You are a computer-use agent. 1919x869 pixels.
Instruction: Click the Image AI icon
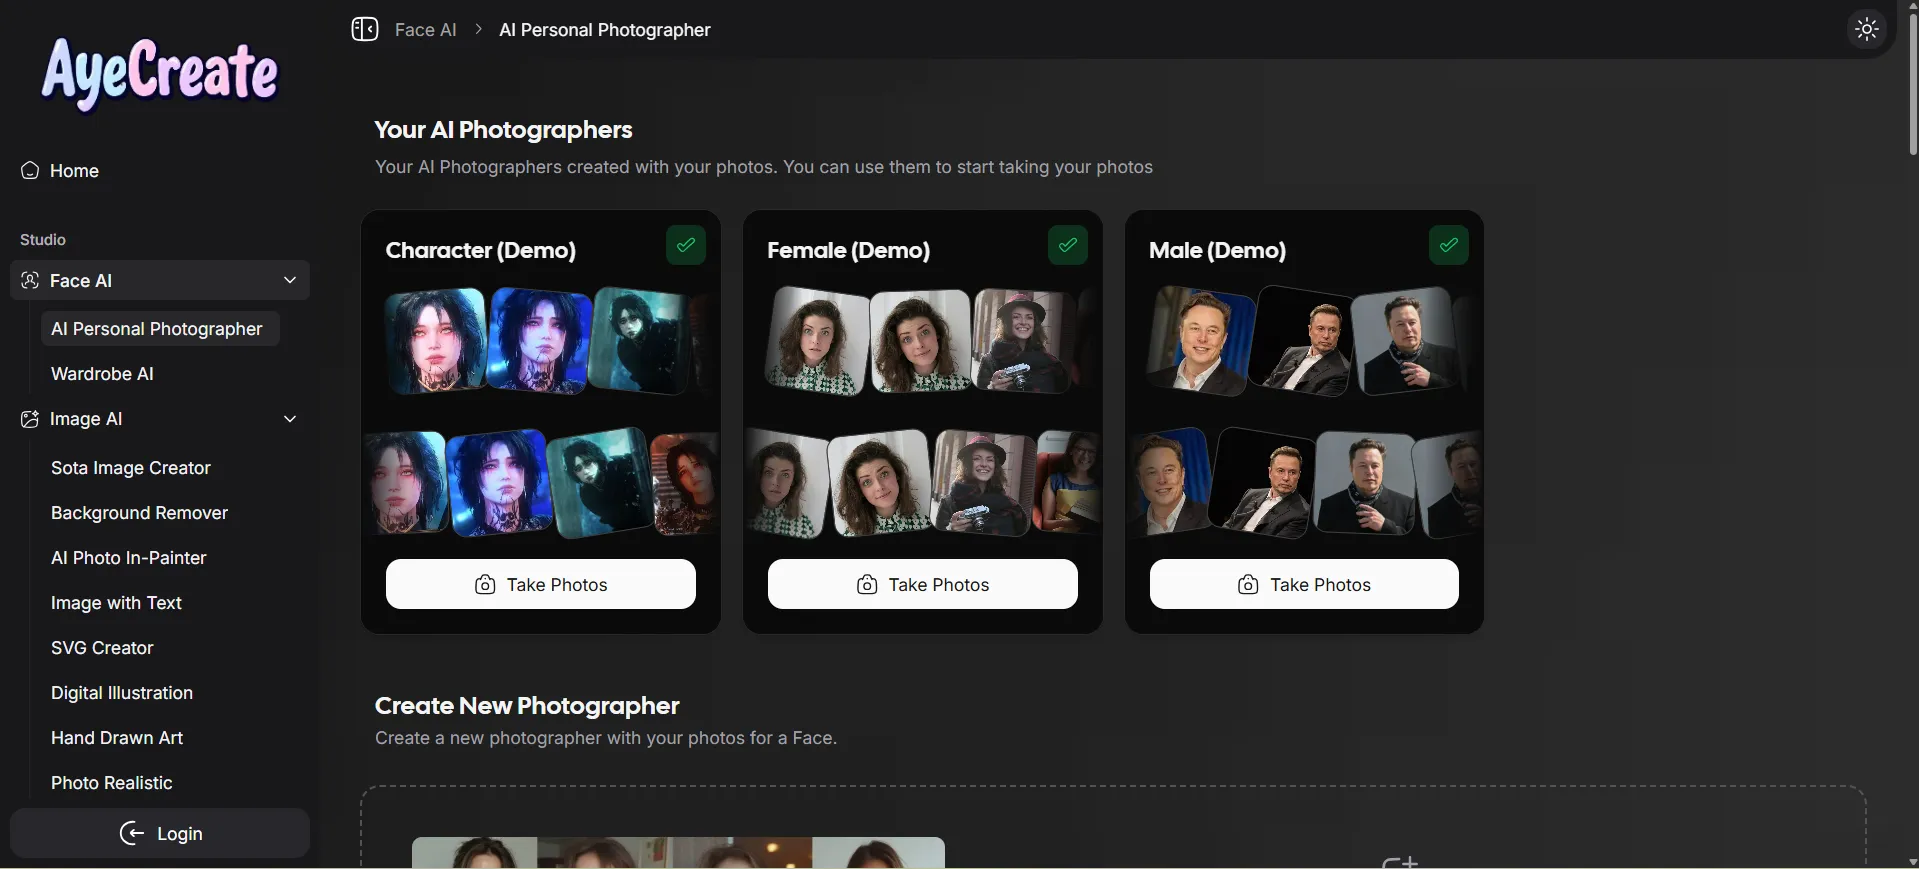[x=30, y=419]
